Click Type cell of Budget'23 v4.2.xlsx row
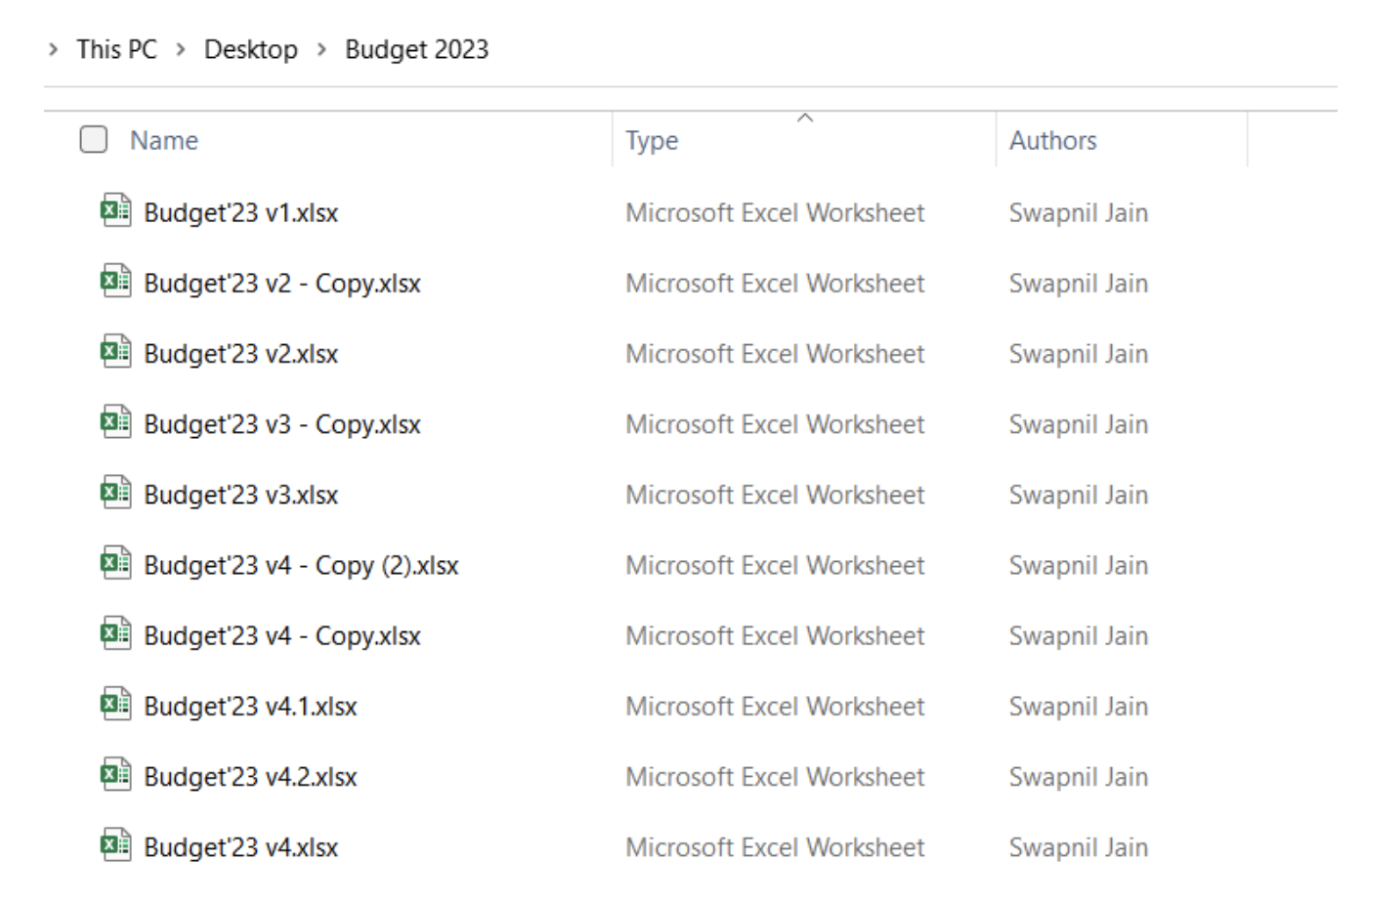This screenshot has height=916, width=1390. [775, 777]
